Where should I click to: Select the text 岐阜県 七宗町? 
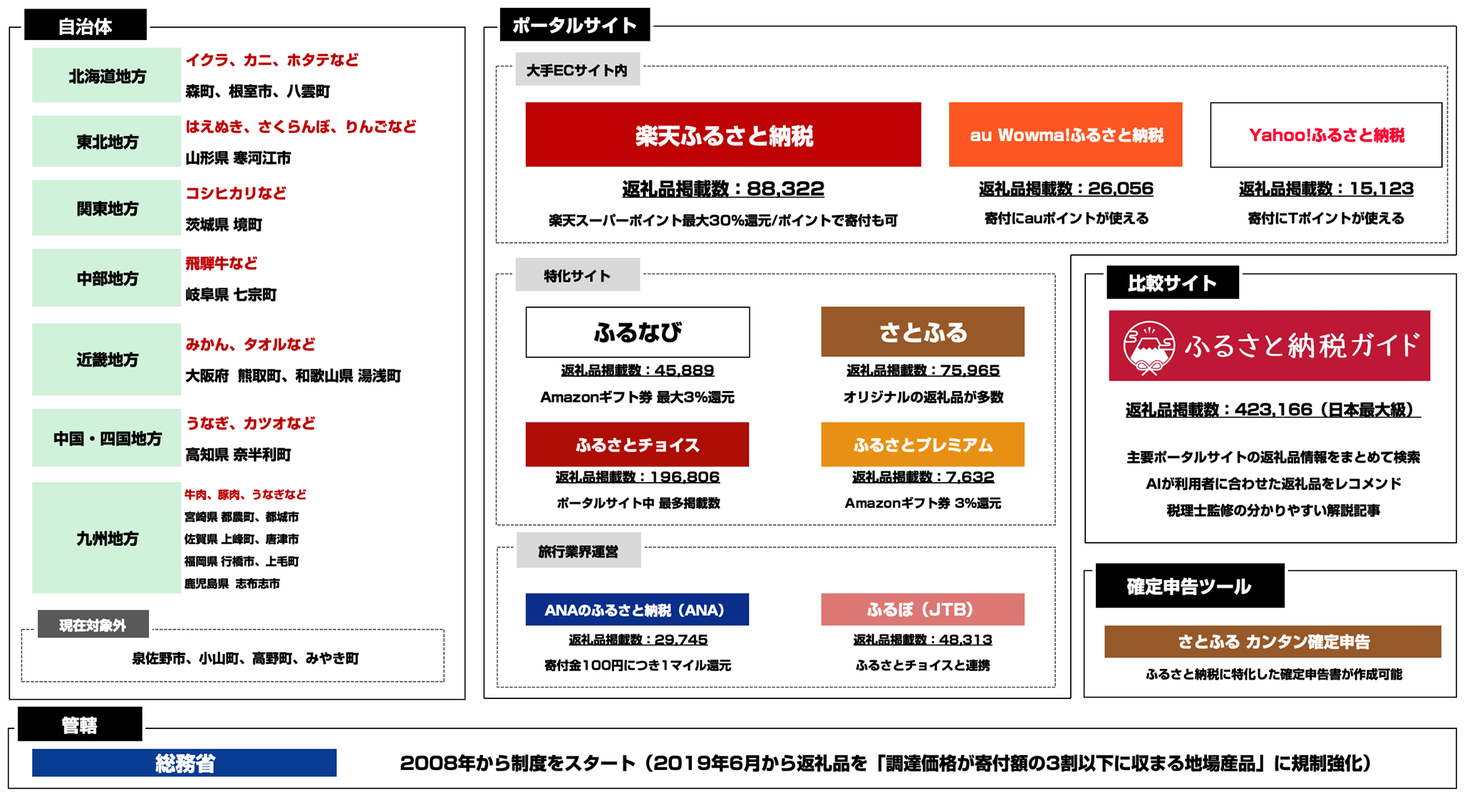(231, 295)
